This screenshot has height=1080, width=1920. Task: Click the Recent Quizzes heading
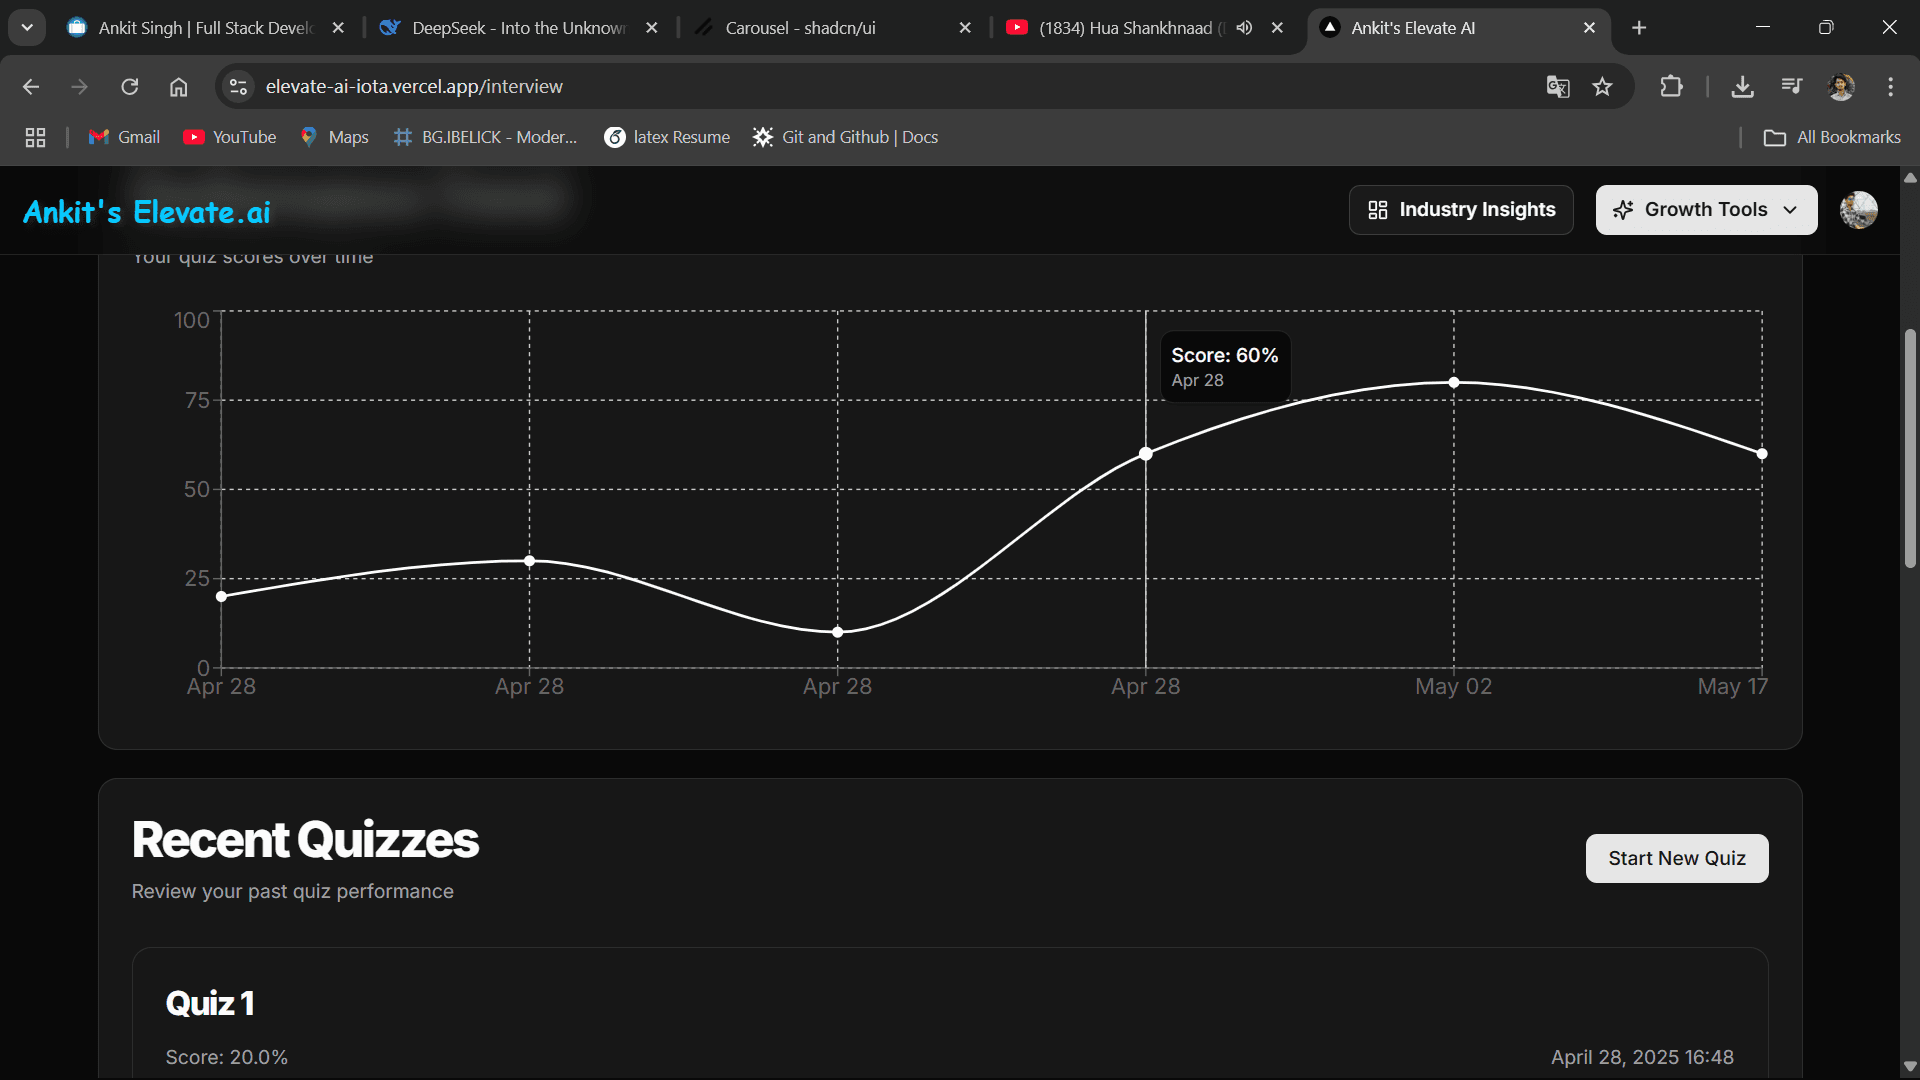pos(305,840)
